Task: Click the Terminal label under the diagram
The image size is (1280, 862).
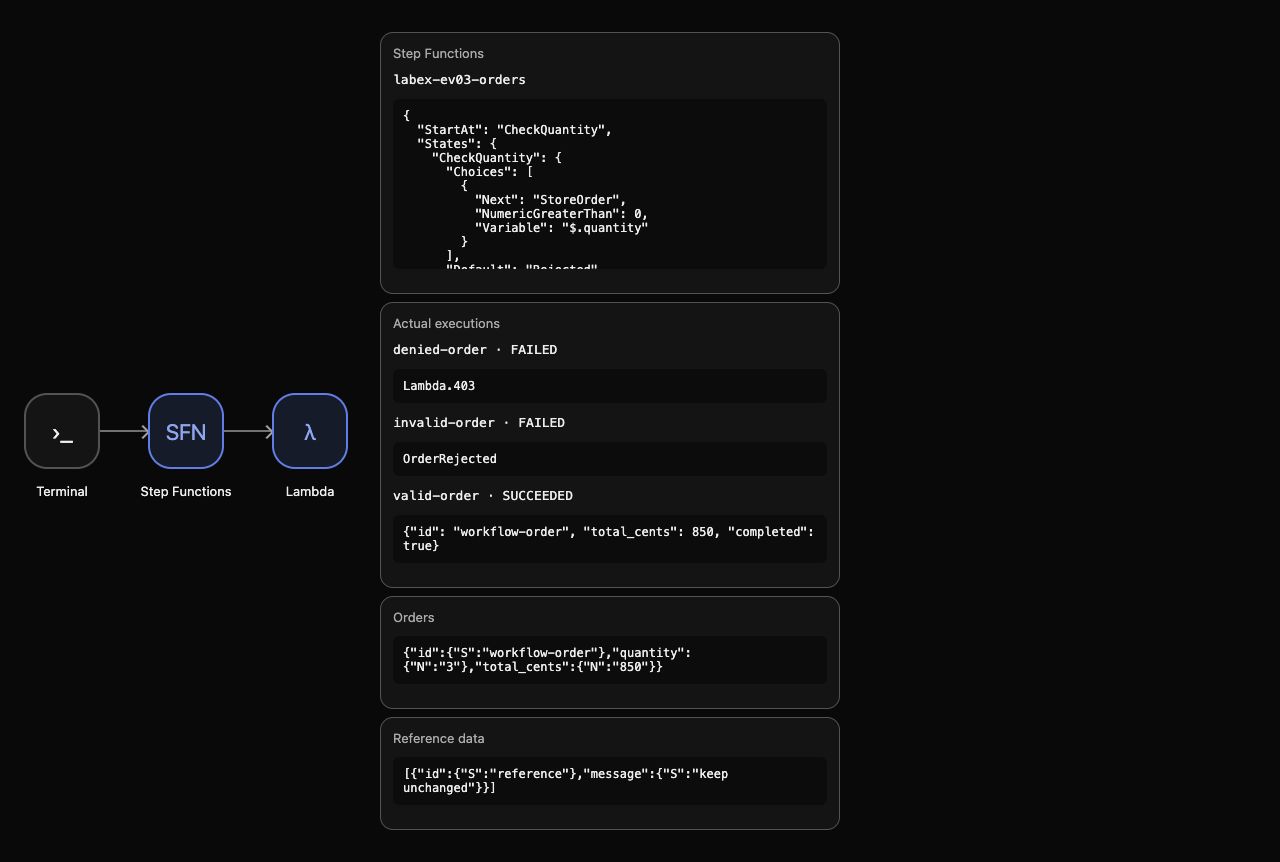Action: [x=62, y=491]
